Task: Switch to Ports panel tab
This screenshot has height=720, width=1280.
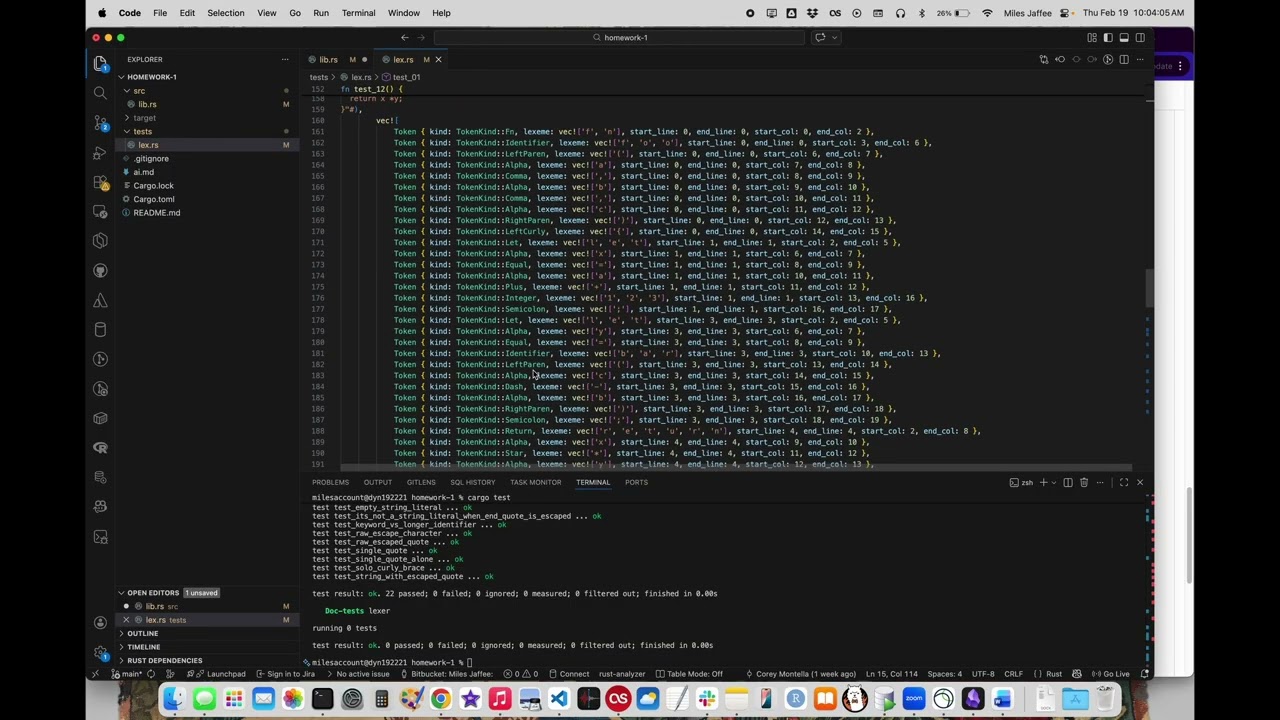Action: coord(636,482)
